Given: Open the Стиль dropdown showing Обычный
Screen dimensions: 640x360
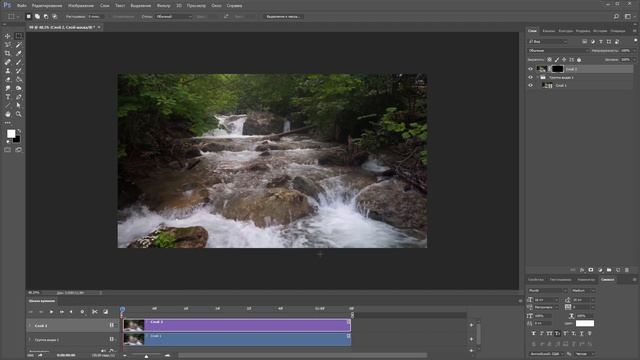Looking at the screenshot, I should 173,17.
